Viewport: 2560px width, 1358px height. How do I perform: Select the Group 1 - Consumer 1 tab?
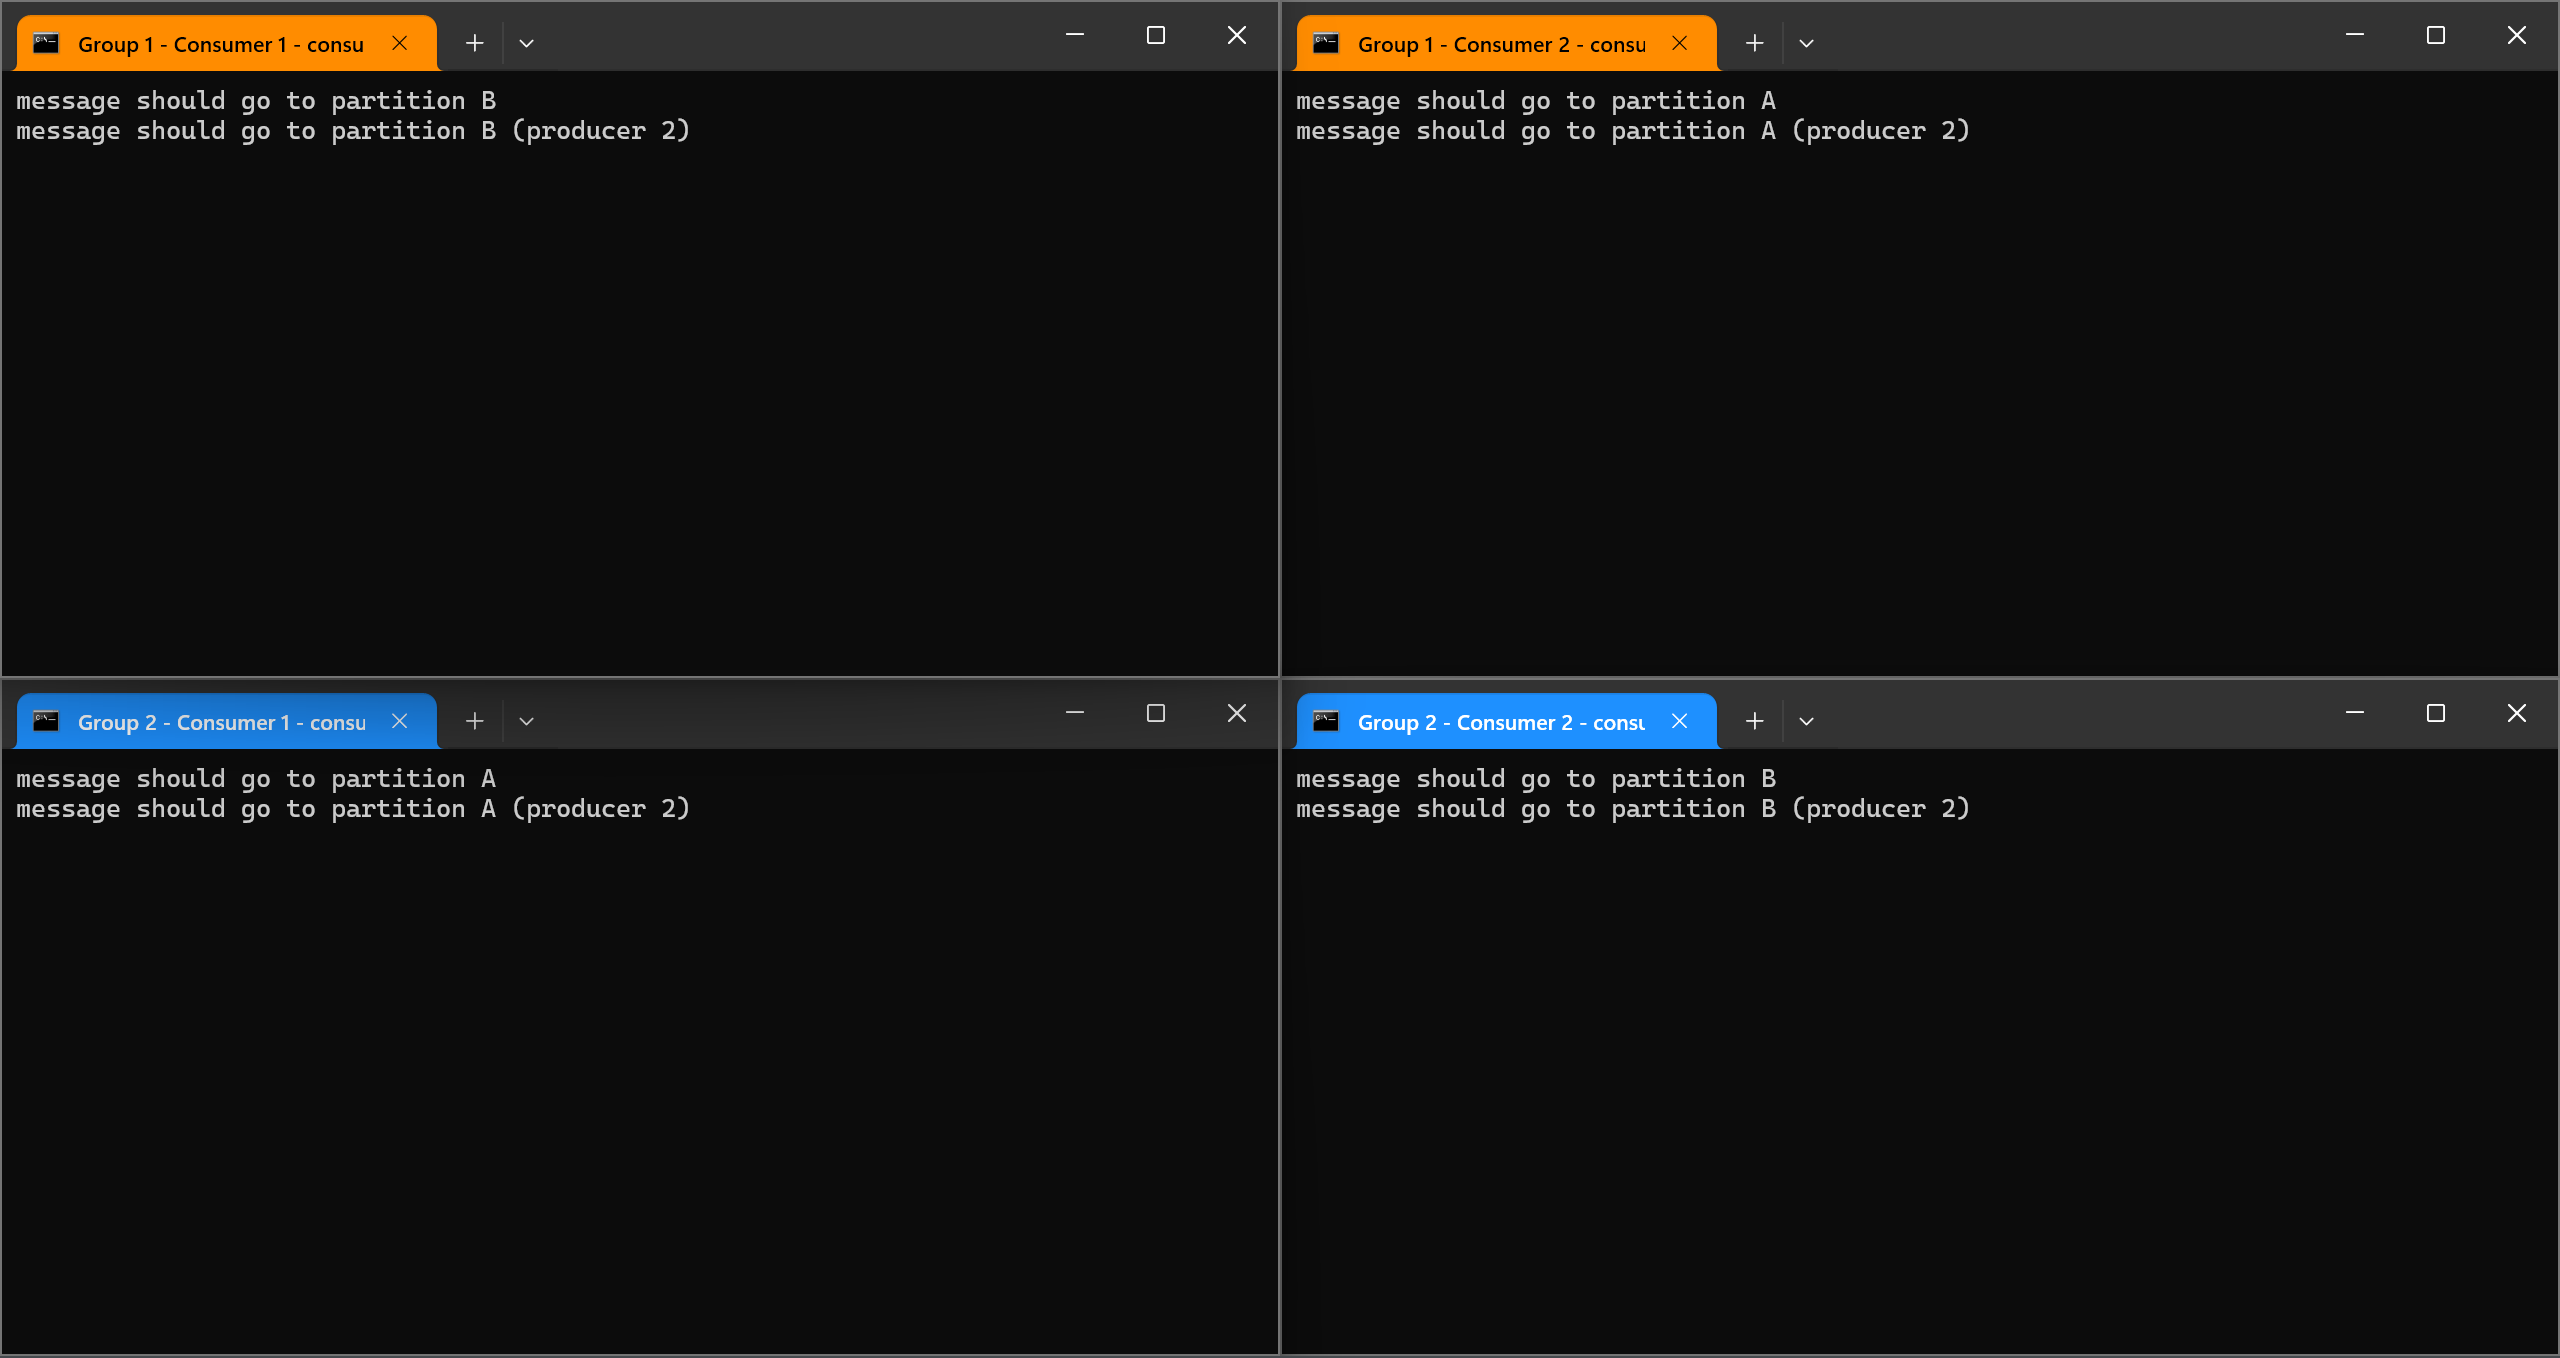pyautogui.click(x=226, y=44)
